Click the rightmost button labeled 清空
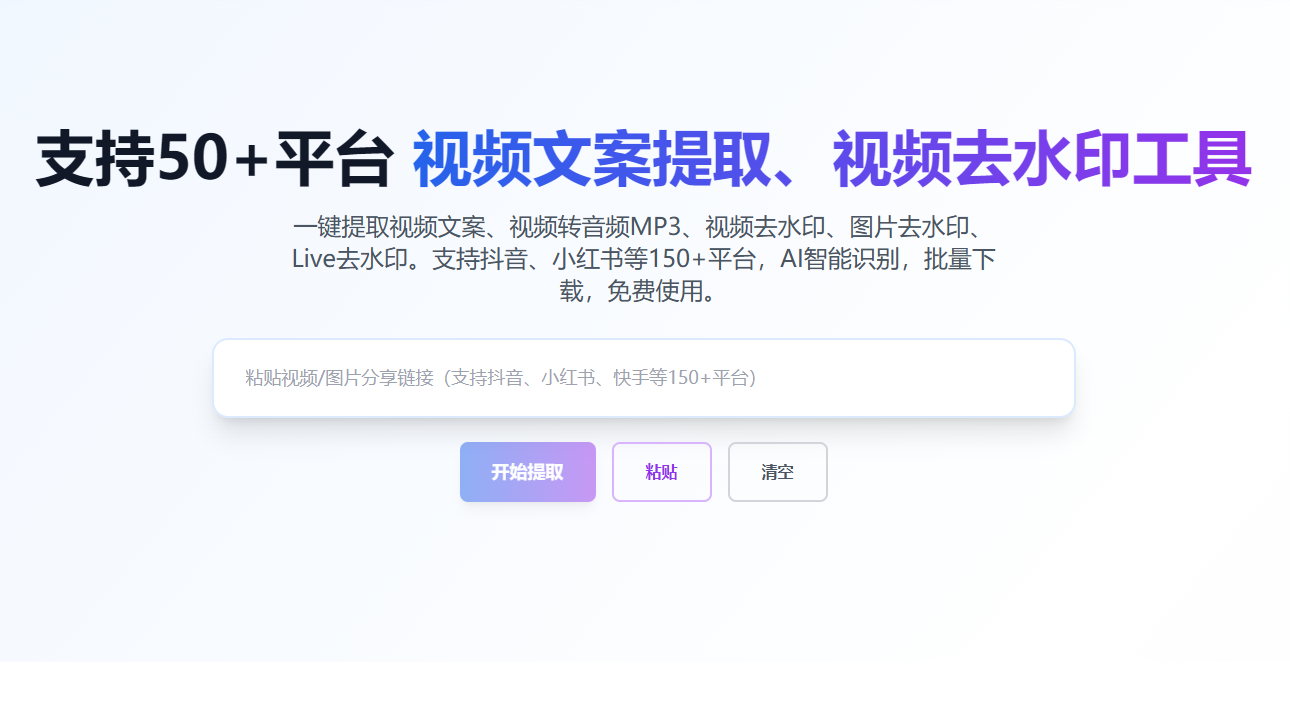This screenshot has width=1290, height=717. (x=777, y=471)
